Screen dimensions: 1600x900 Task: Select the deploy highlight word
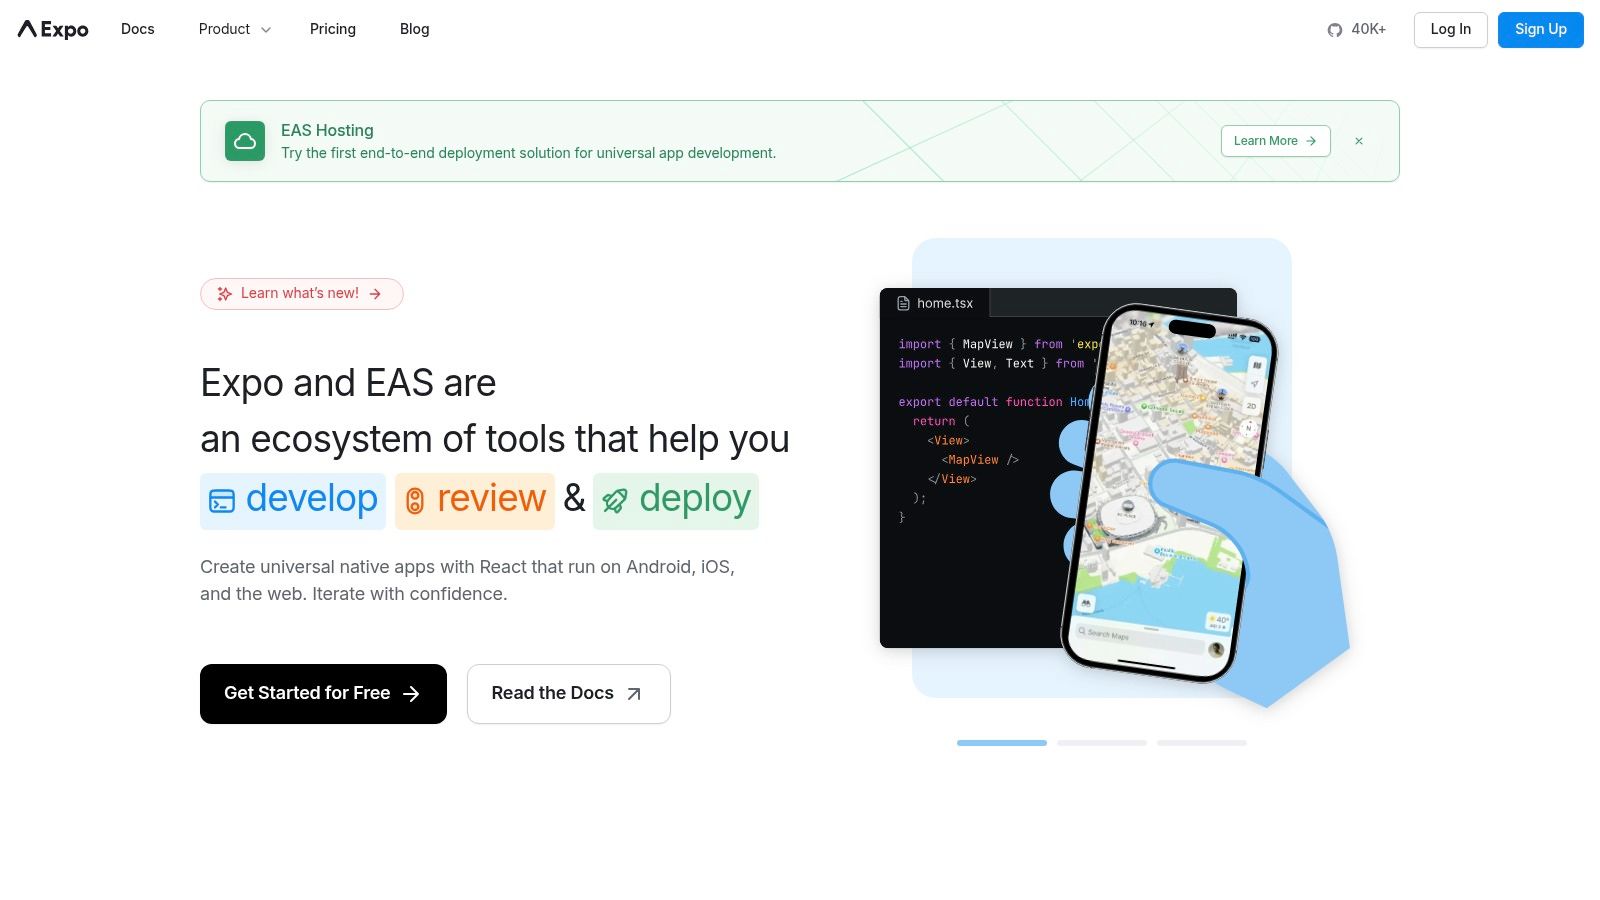pyautogui.click(x=676, y=501)
